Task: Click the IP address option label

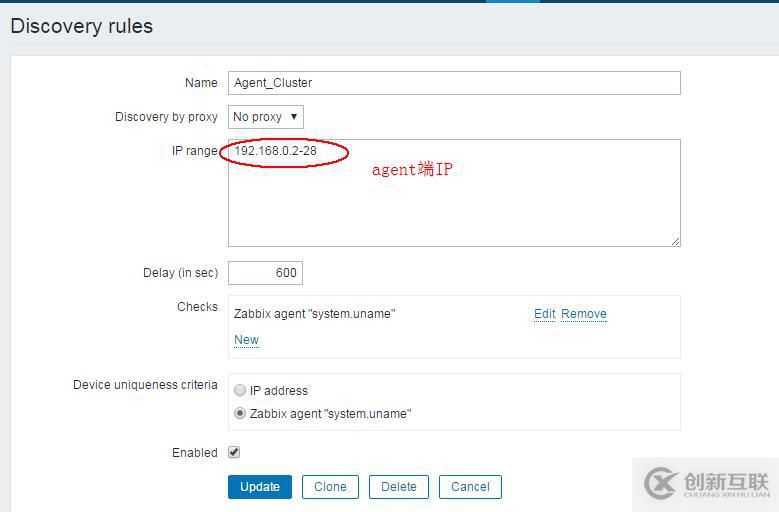Action: tap(279, 391)
